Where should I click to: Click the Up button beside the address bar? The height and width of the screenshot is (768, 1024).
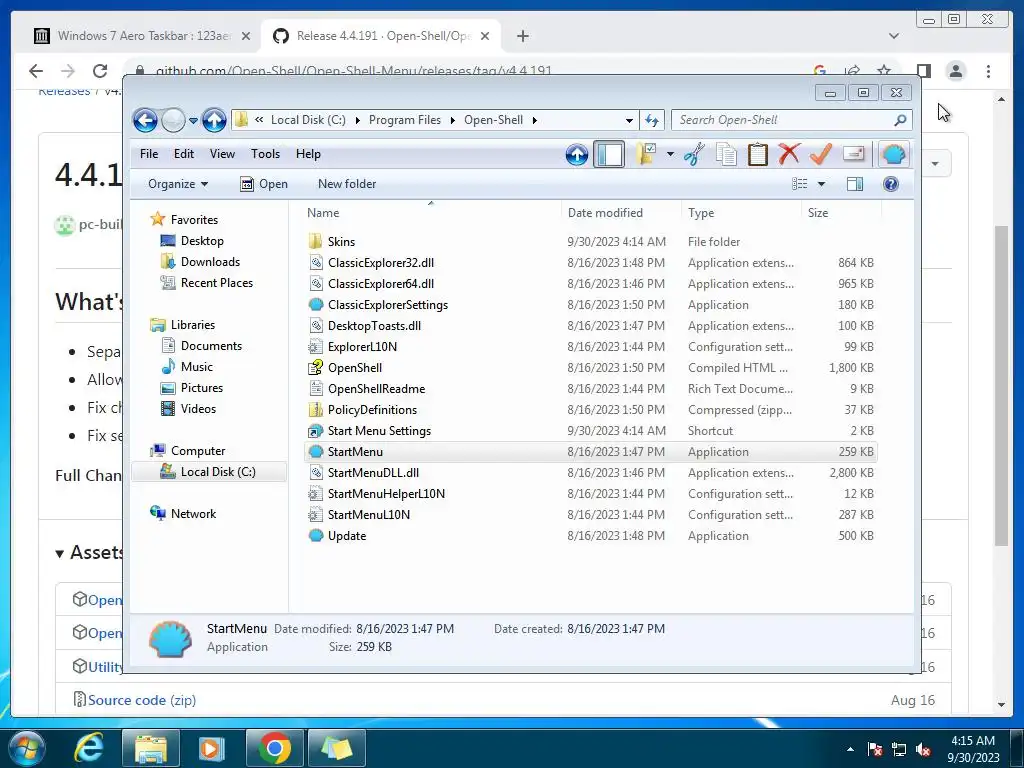pos(214,120)
